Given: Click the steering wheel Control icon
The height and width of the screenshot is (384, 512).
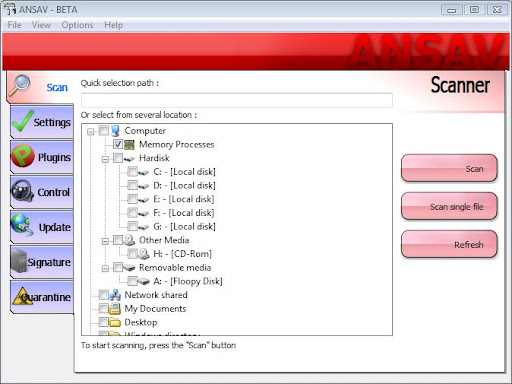Looking at the screenshot, I should (x=22, y=191).
